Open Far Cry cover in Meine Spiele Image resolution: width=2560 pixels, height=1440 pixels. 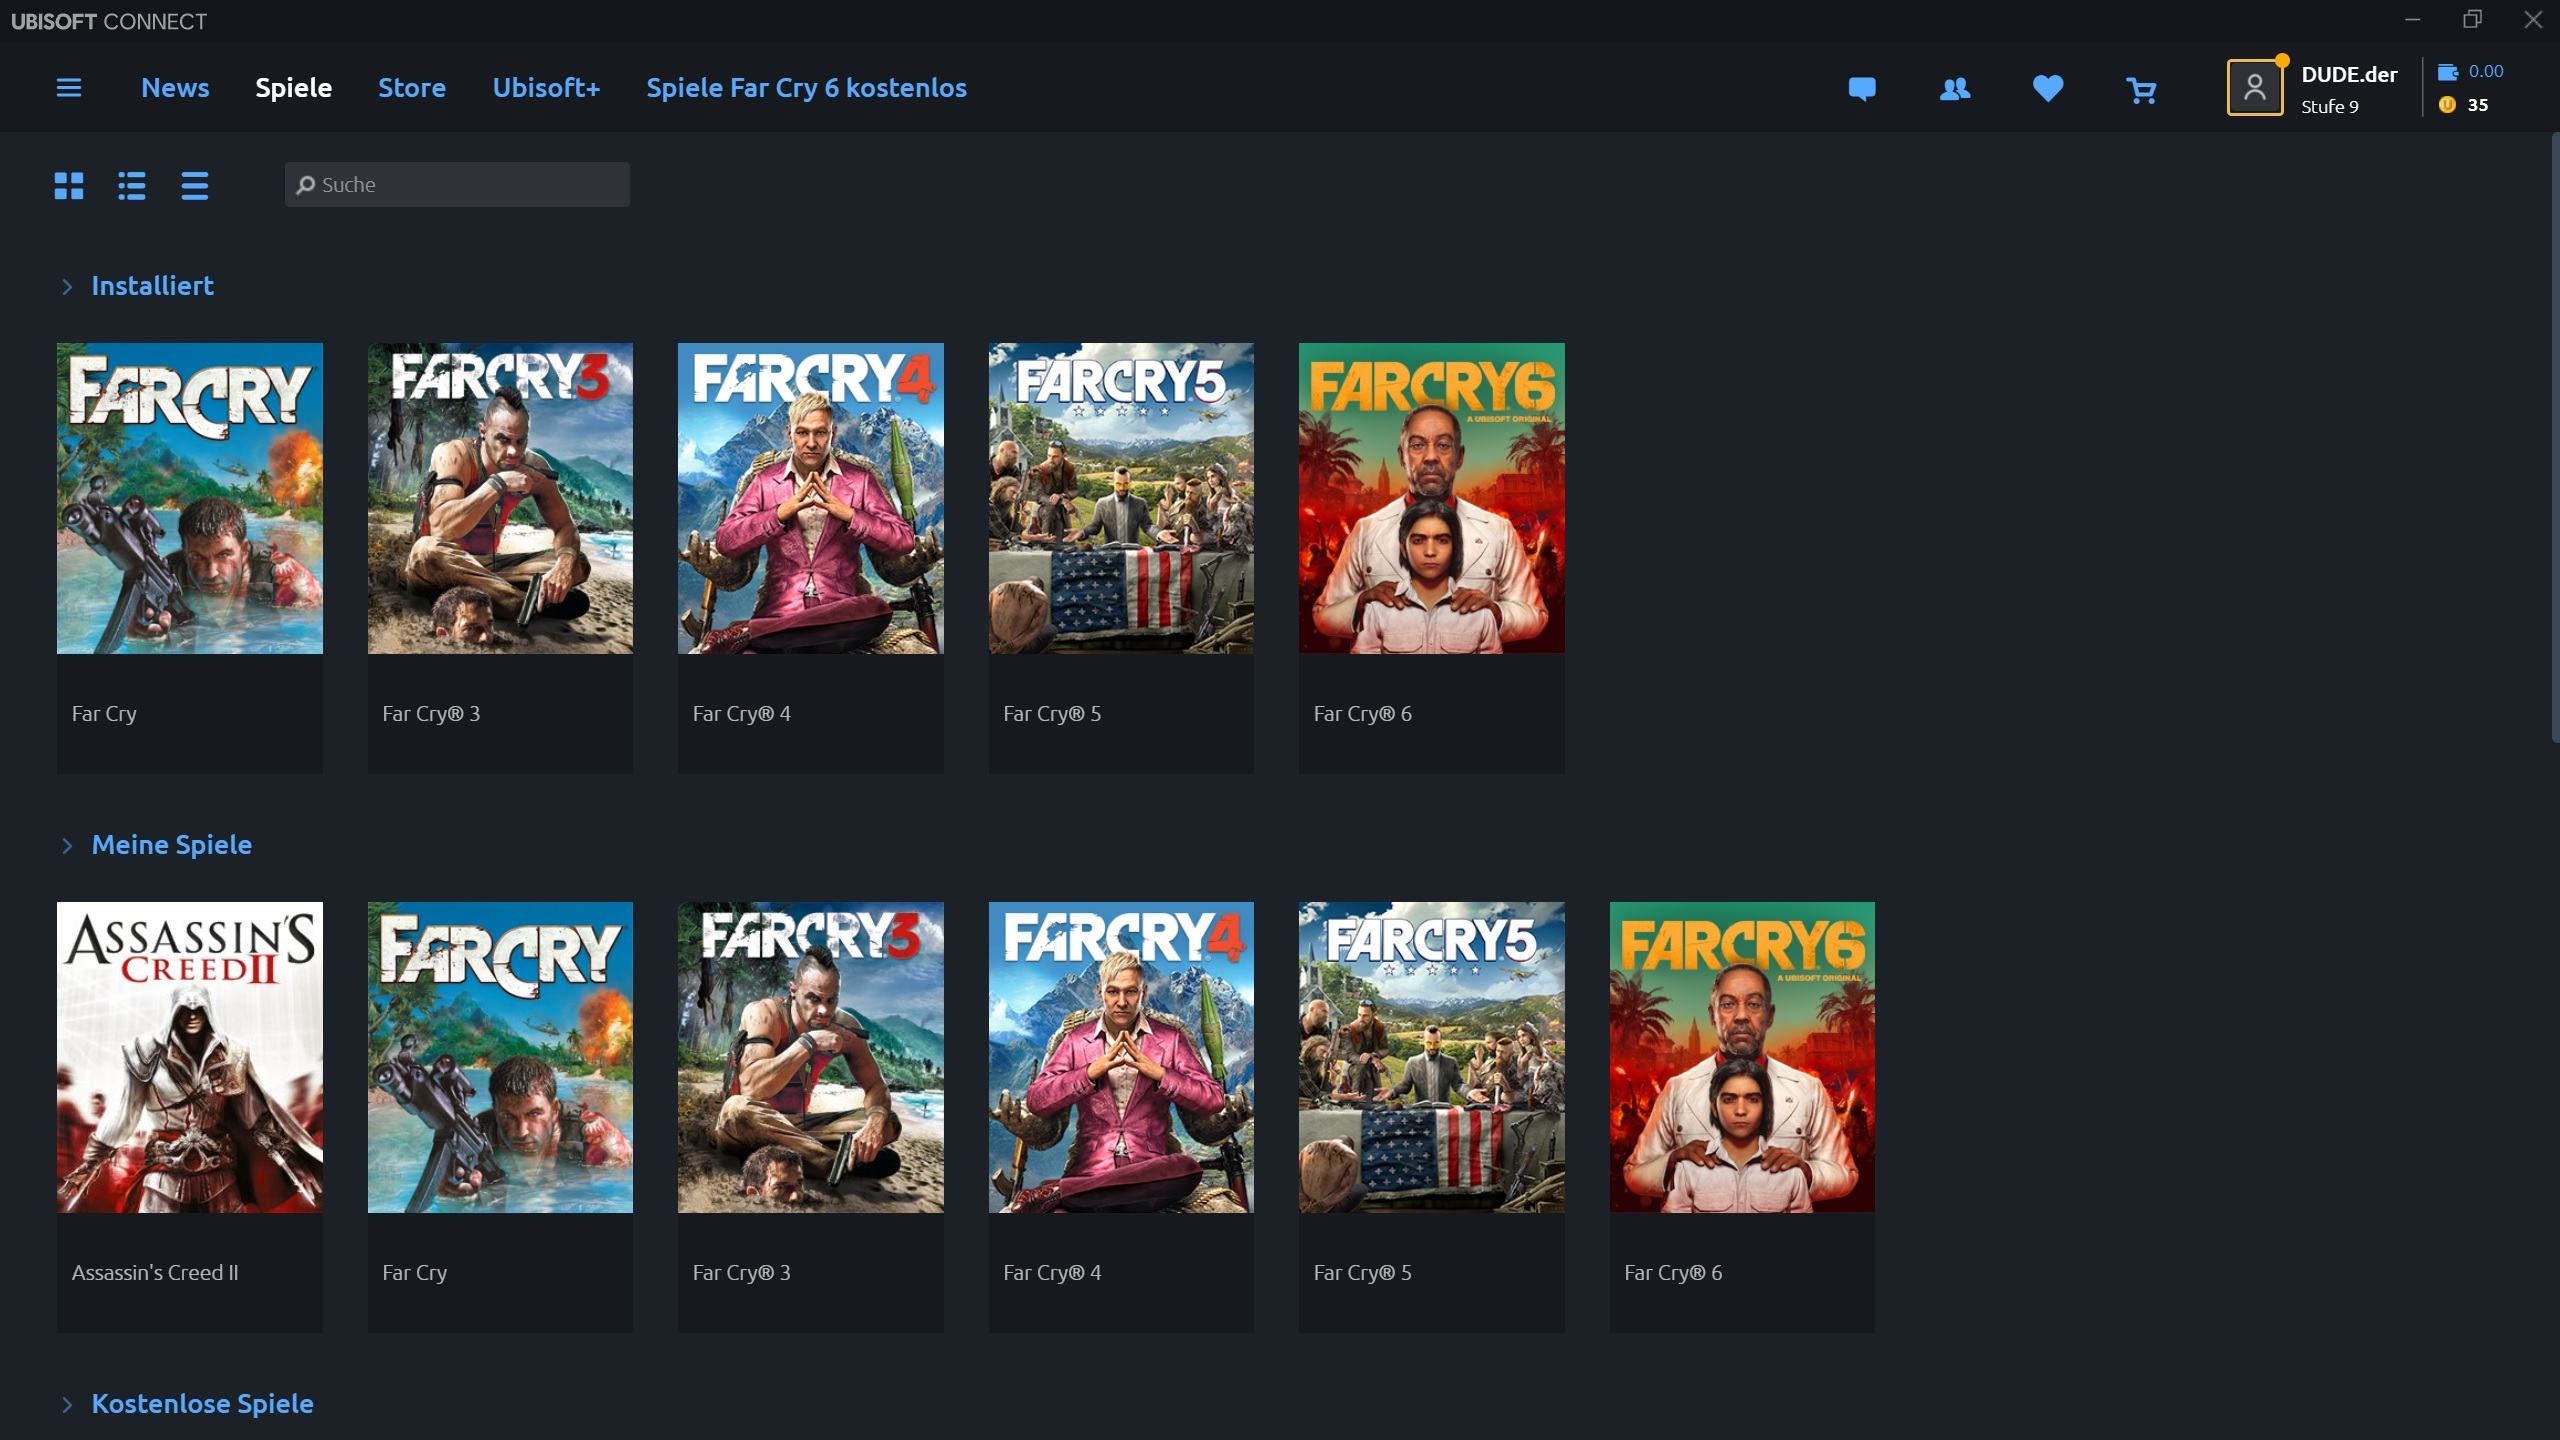(500, 1057)
